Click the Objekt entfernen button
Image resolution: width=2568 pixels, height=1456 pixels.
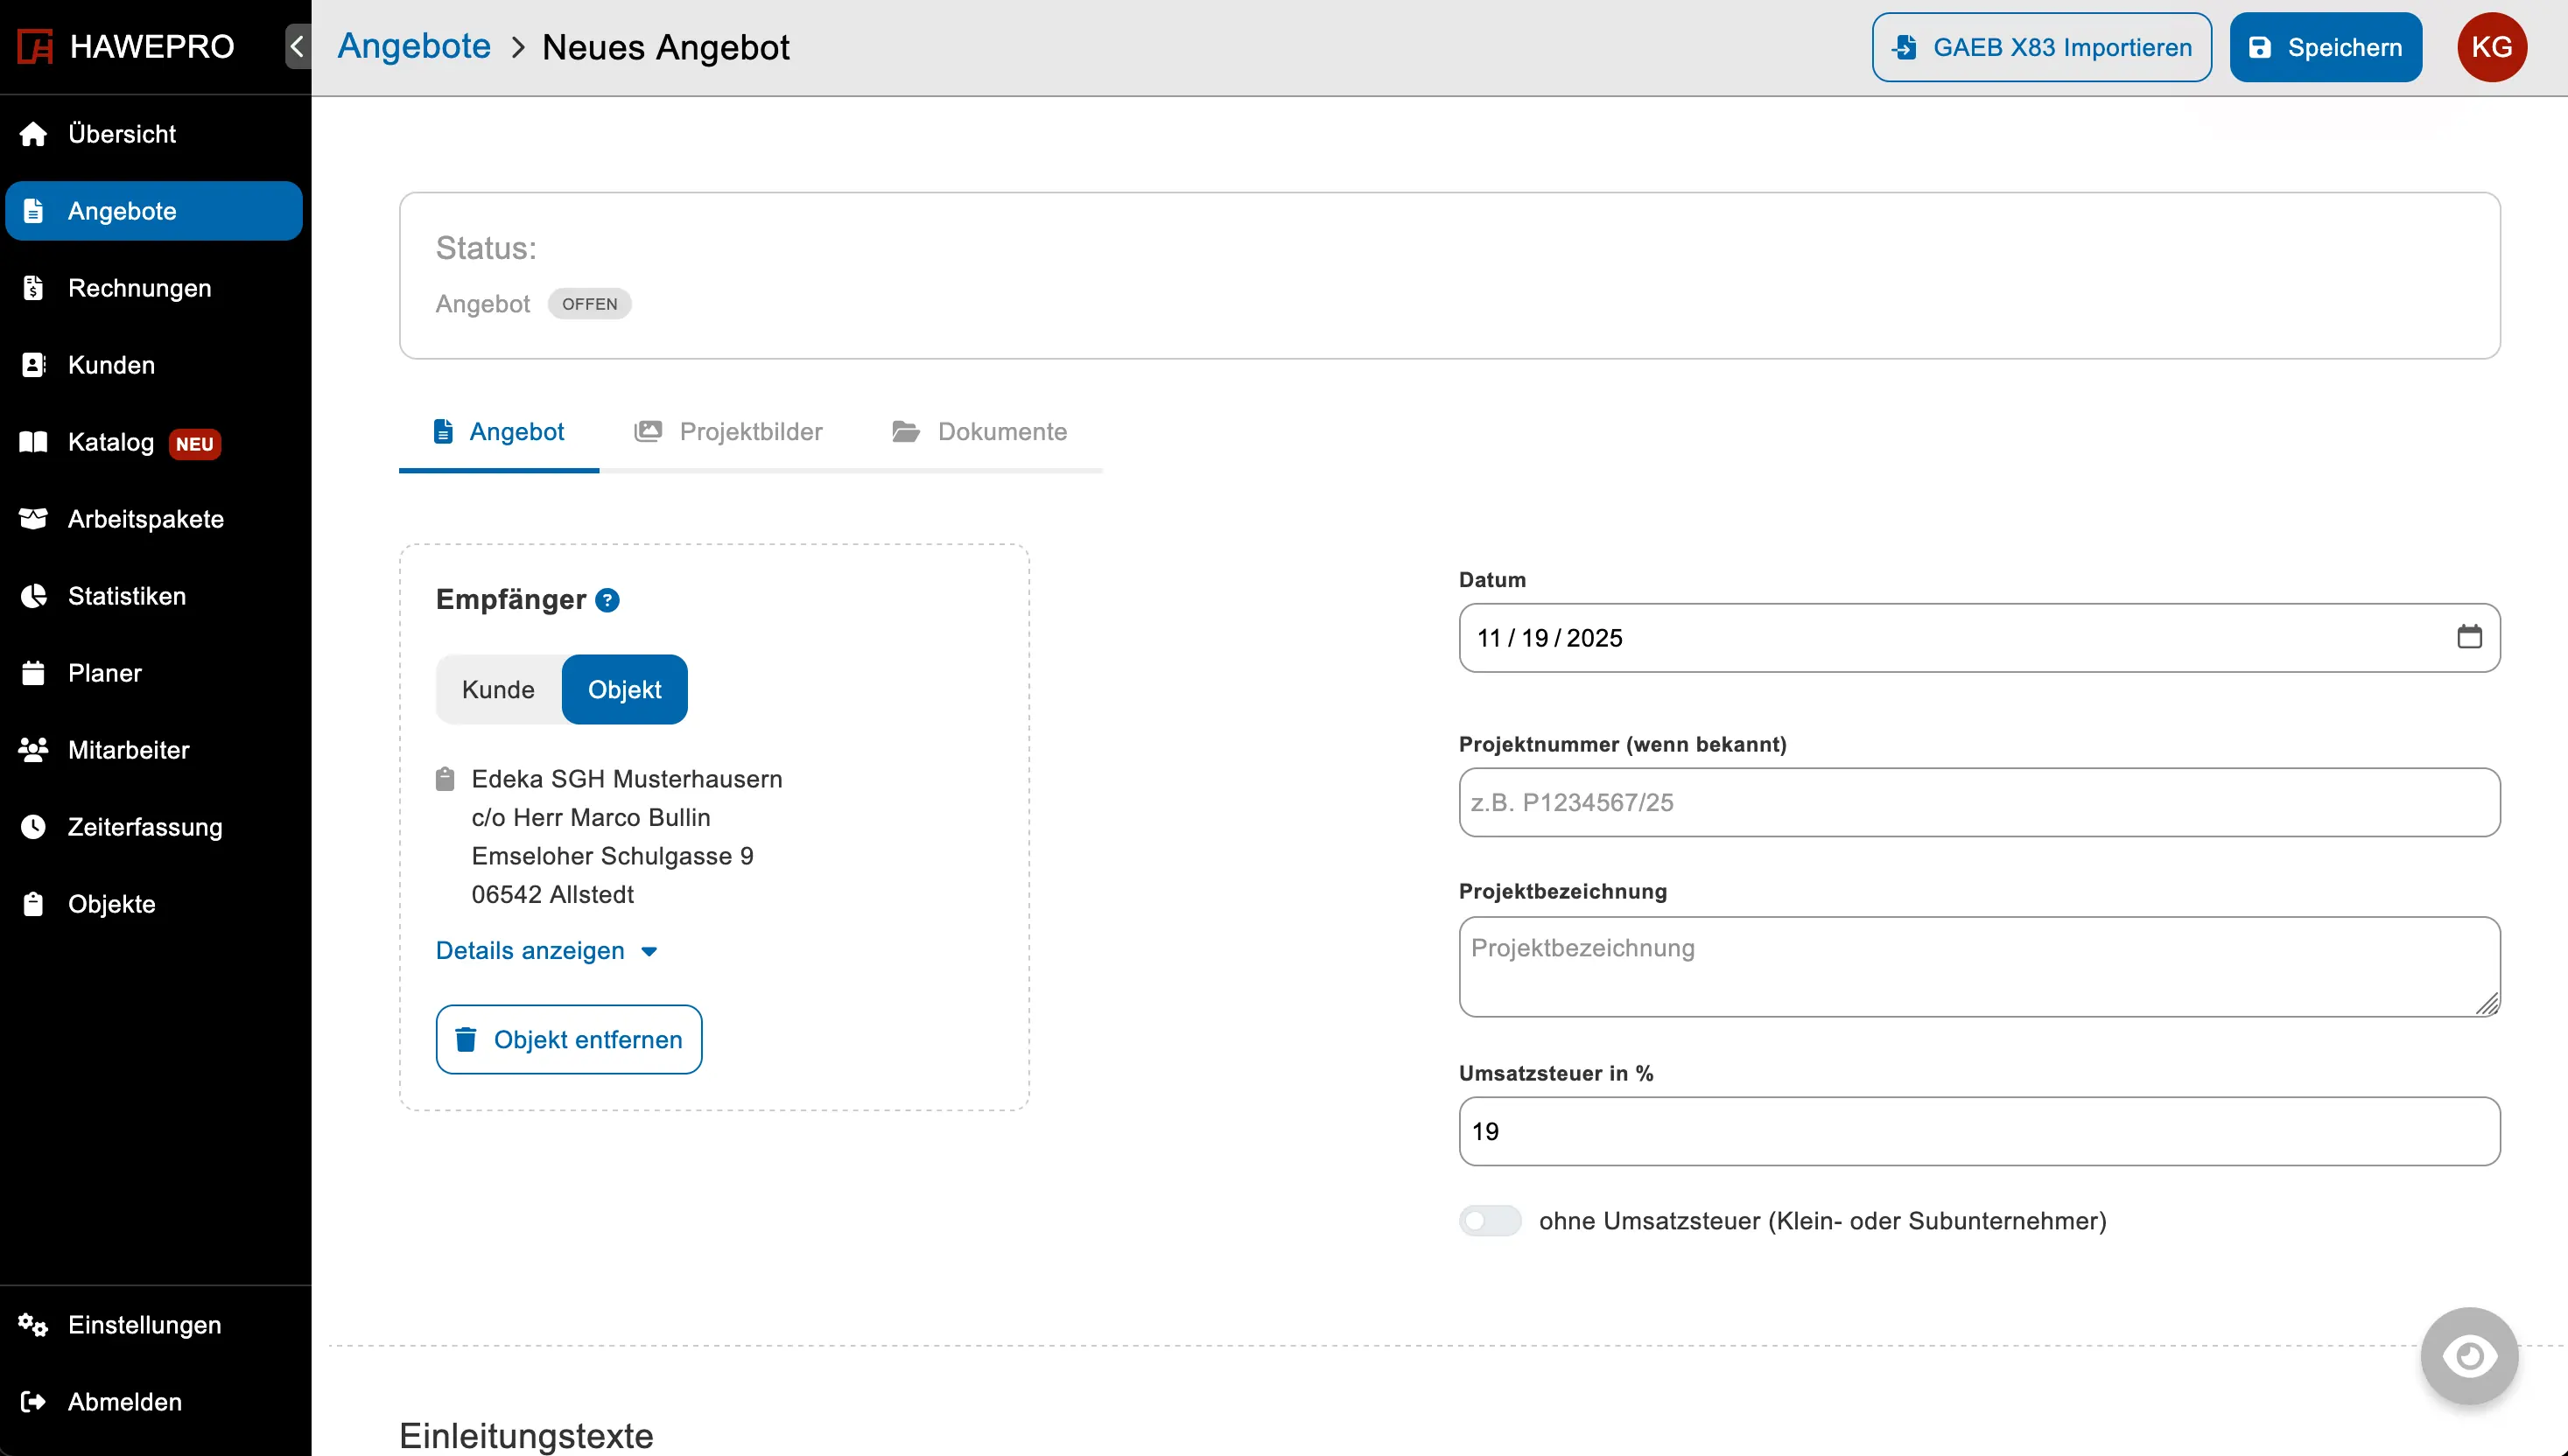tap(568, 1040)
